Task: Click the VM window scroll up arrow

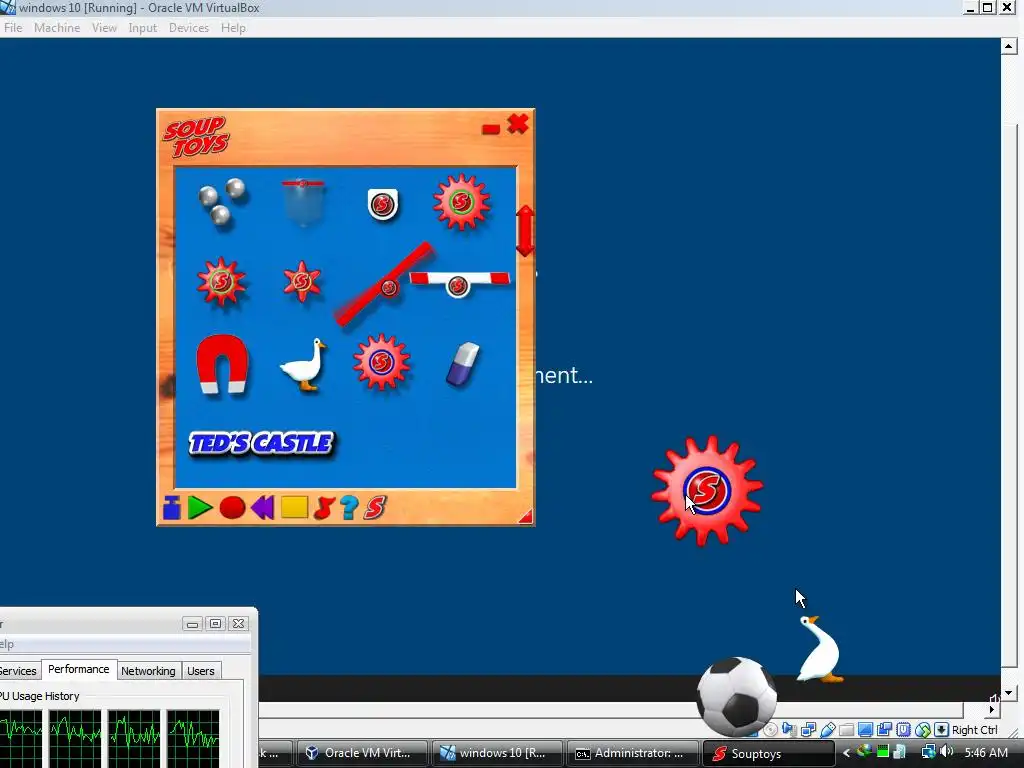Action: click(1008, 46)
